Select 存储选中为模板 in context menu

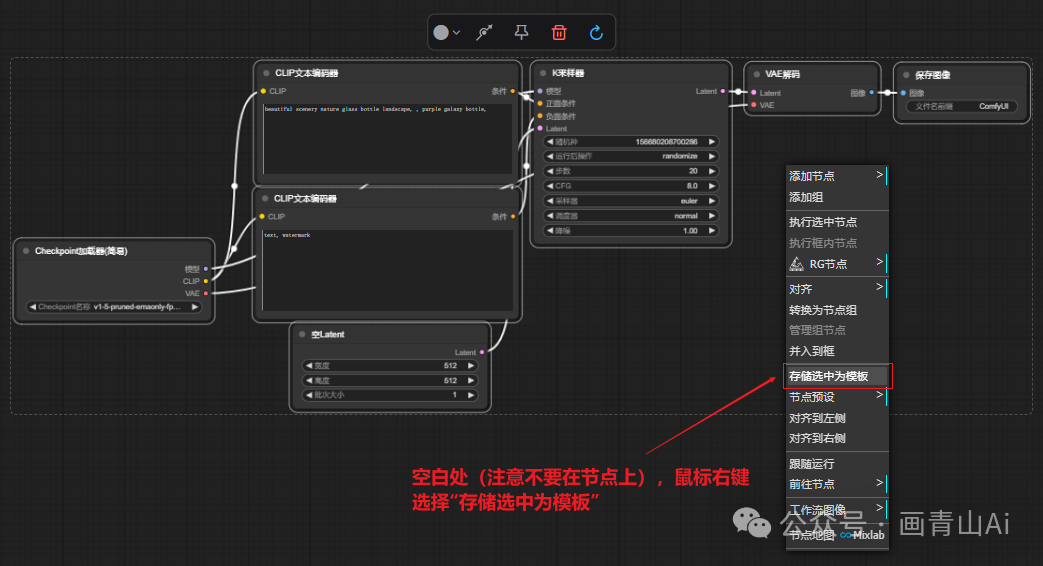(x=837, y=376)
